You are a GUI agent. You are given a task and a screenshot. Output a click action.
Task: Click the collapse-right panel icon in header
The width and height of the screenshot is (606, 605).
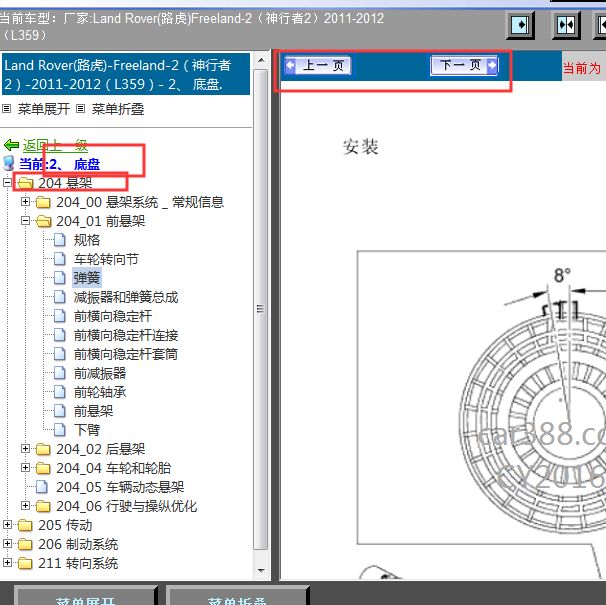521,25
